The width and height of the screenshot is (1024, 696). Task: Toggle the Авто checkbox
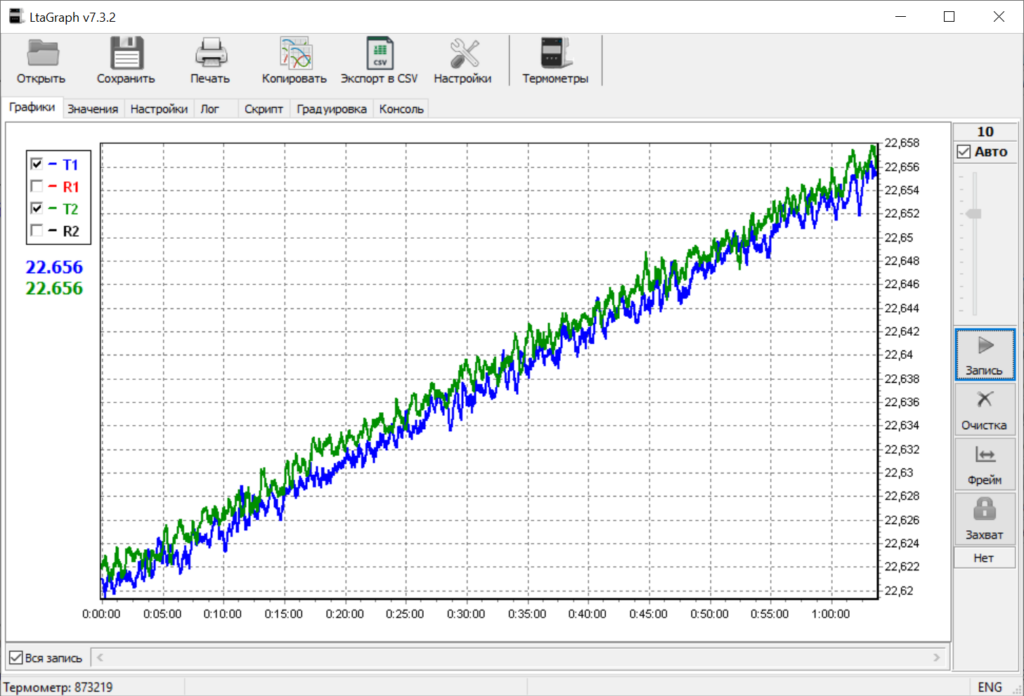coord(964,152)
